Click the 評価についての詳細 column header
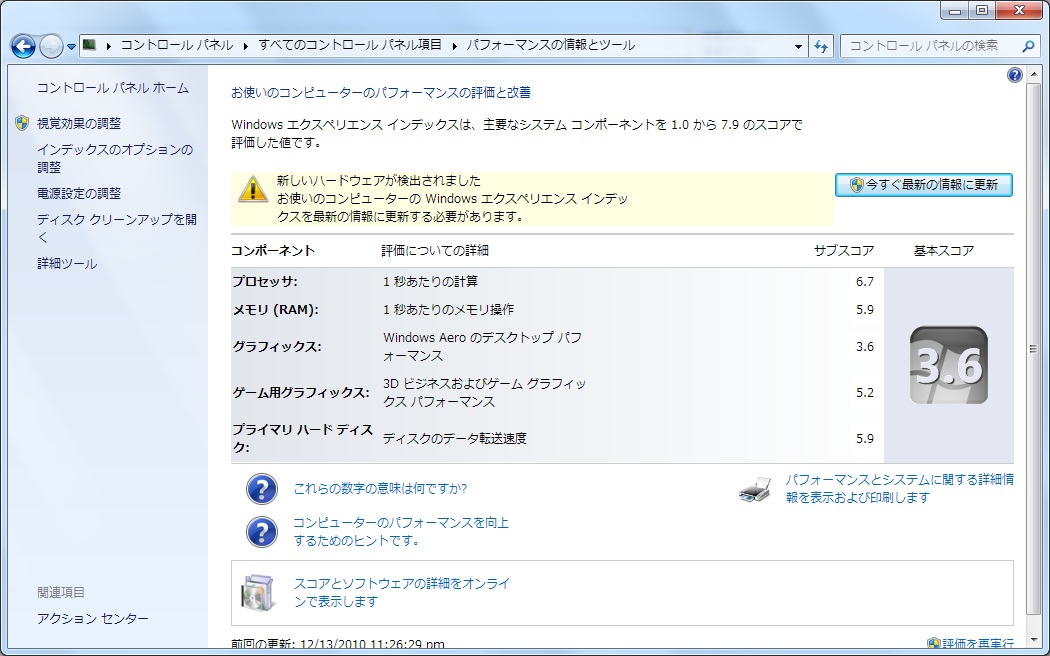 click(x=435, y=250)
